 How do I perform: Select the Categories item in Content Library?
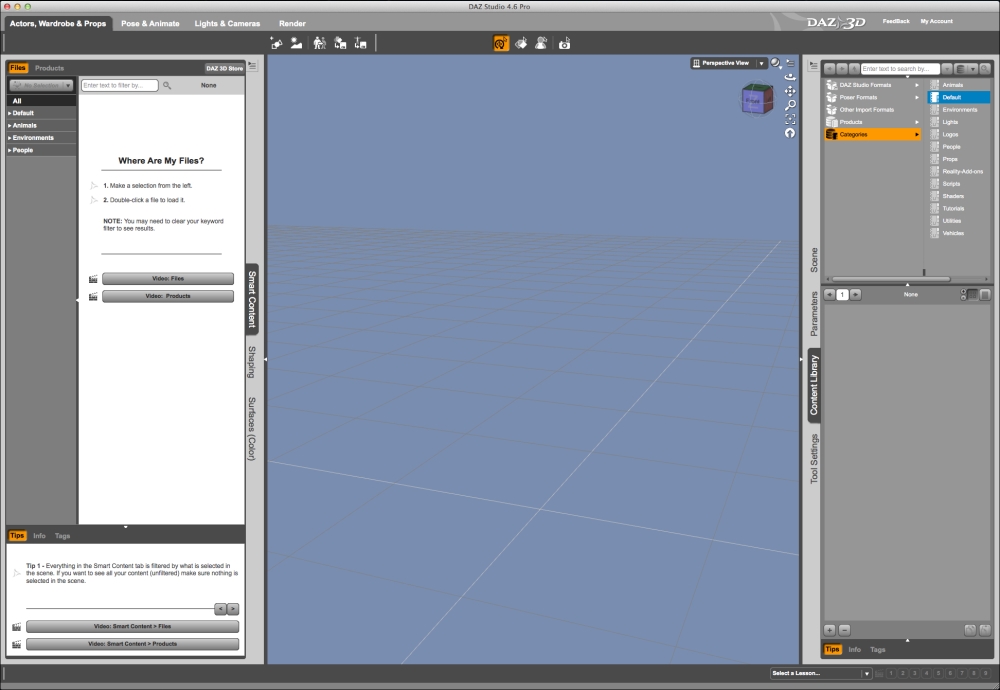tap(872, 135)
